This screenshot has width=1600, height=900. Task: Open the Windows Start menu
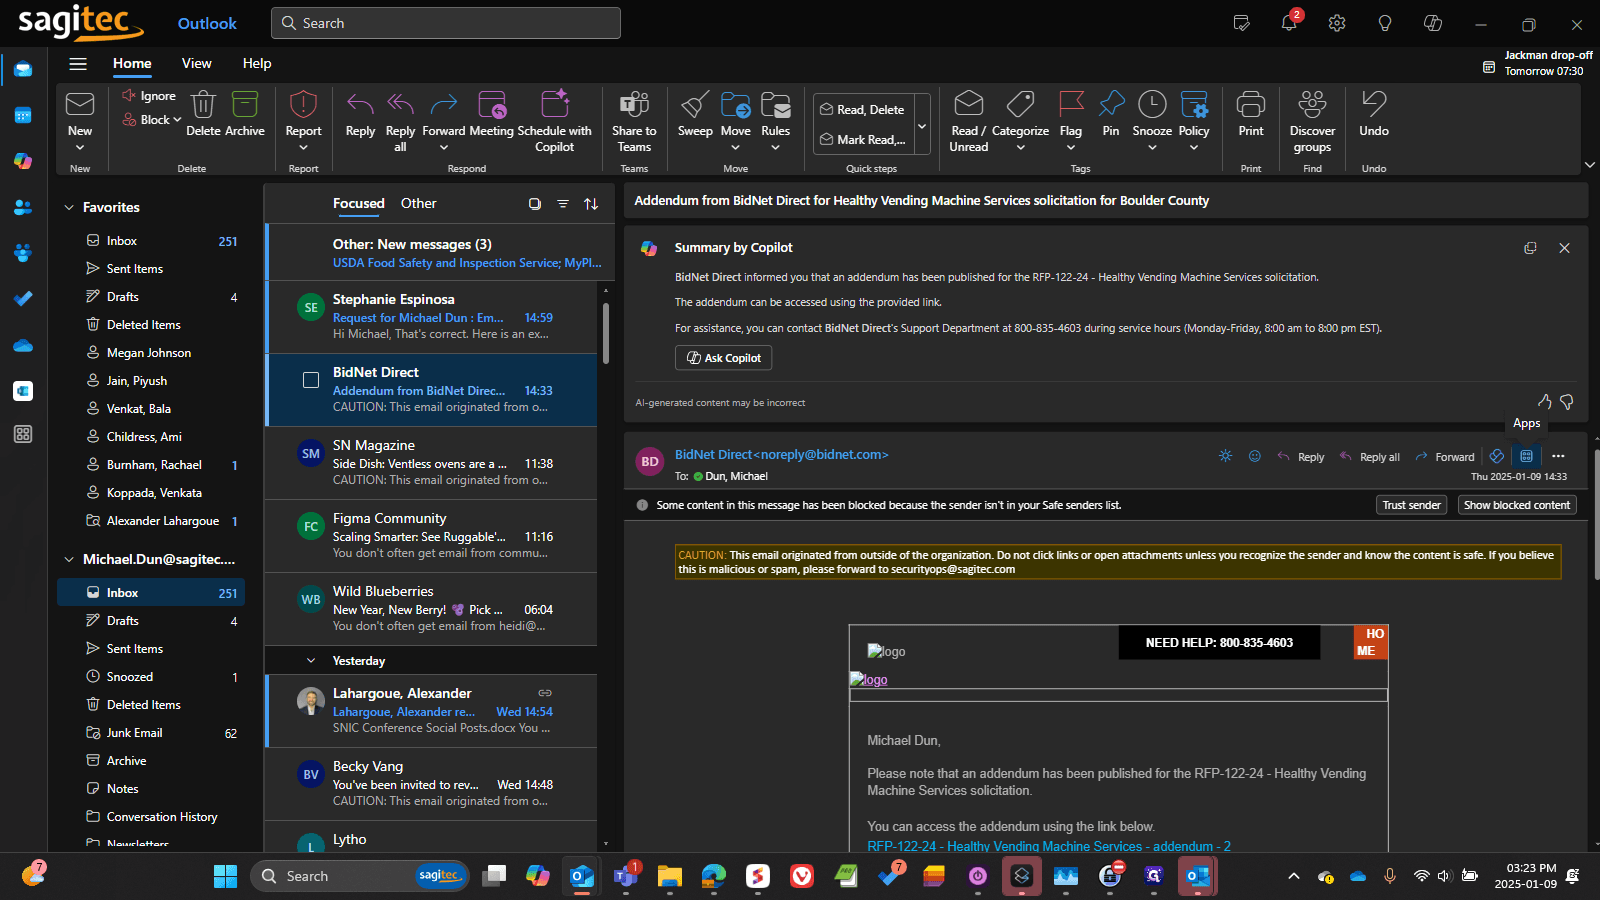[x=226, y=876]
